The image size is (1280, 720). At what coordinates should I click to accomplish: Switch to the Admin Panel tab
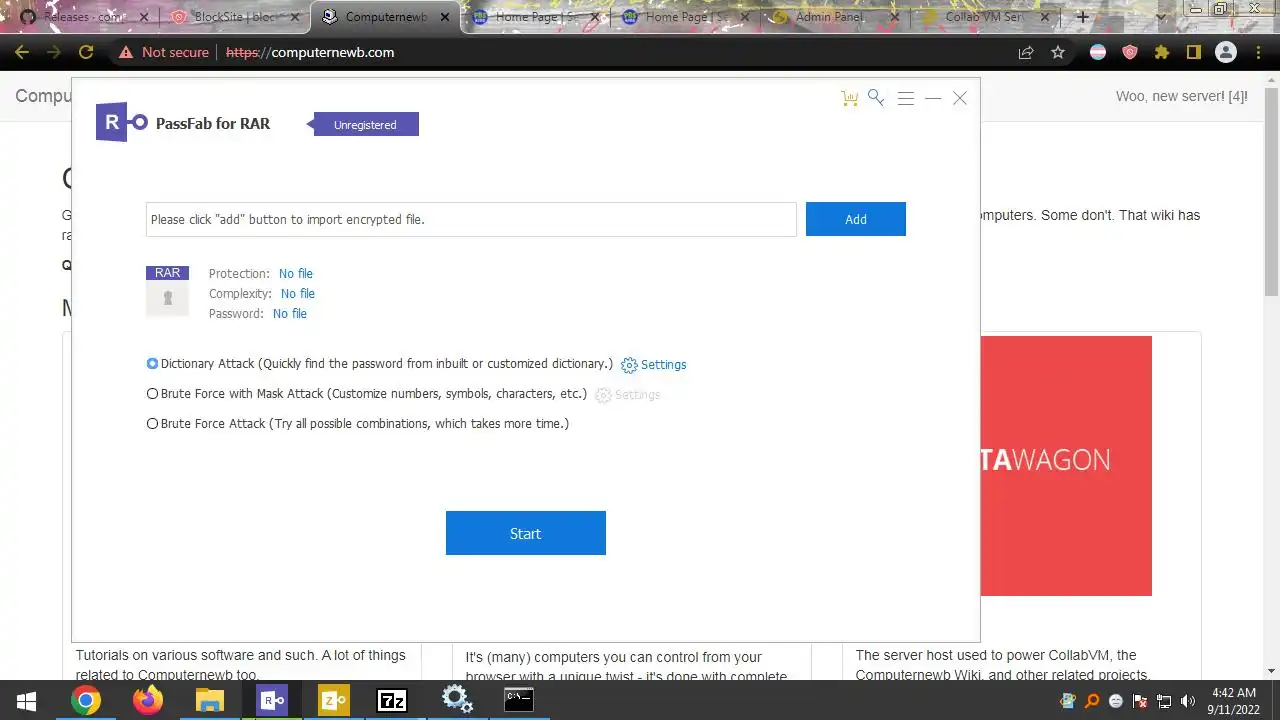(x=836, y=17)
